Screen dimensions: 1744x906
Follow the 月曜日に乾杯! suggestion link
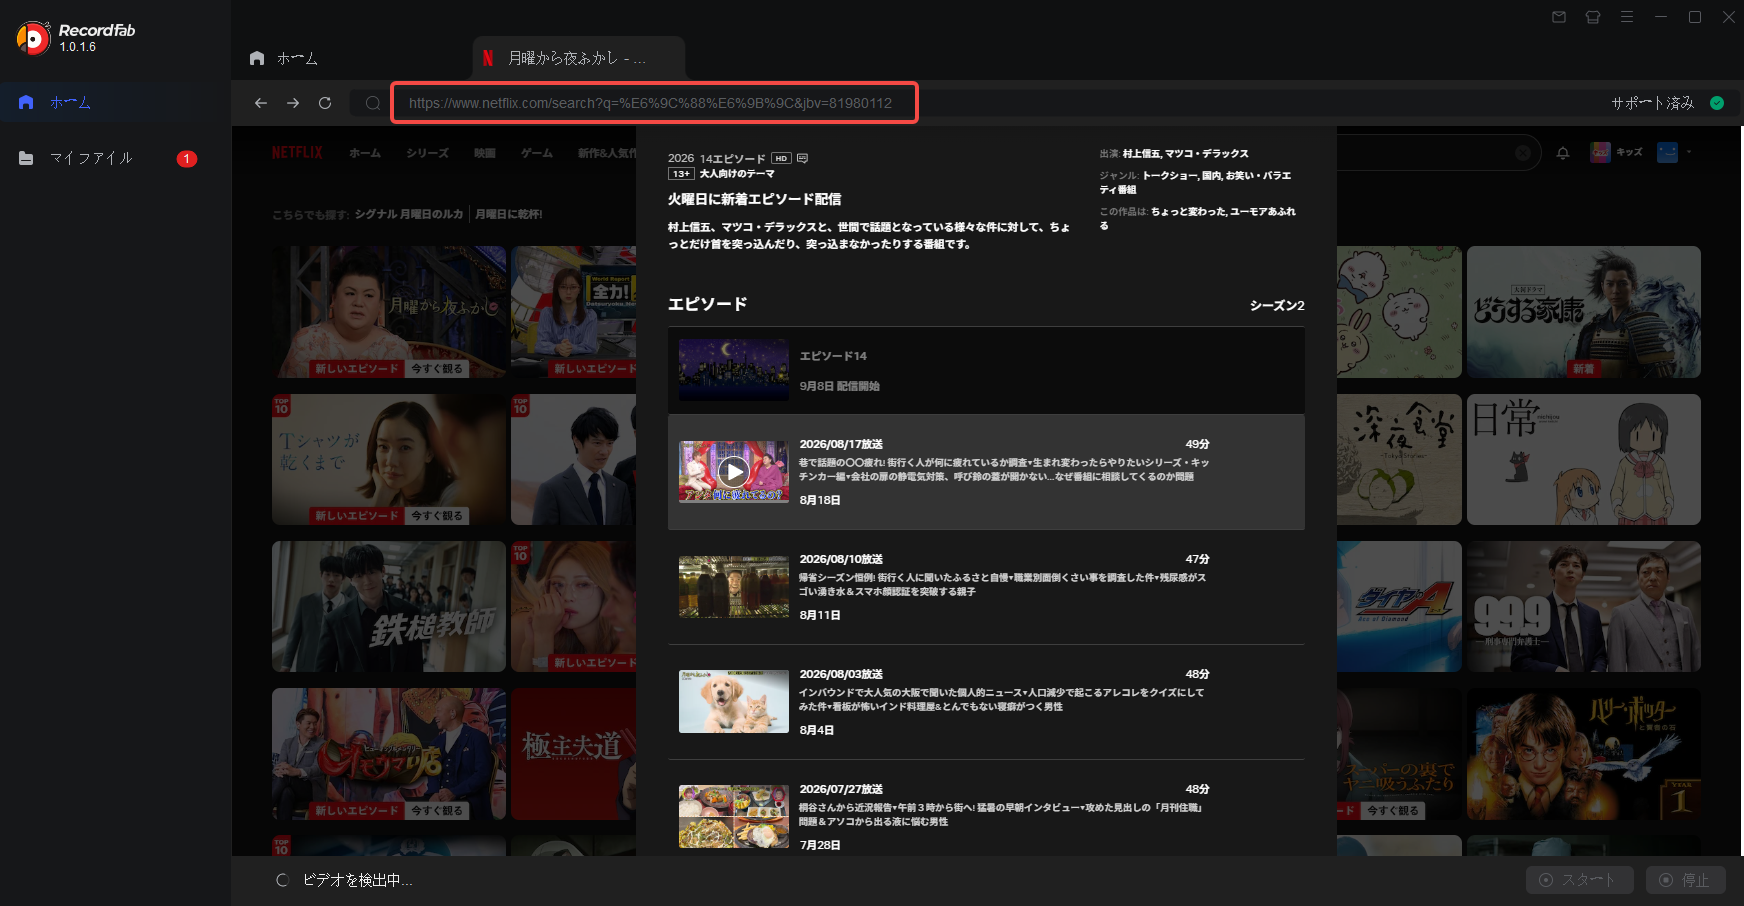[508, 214]
